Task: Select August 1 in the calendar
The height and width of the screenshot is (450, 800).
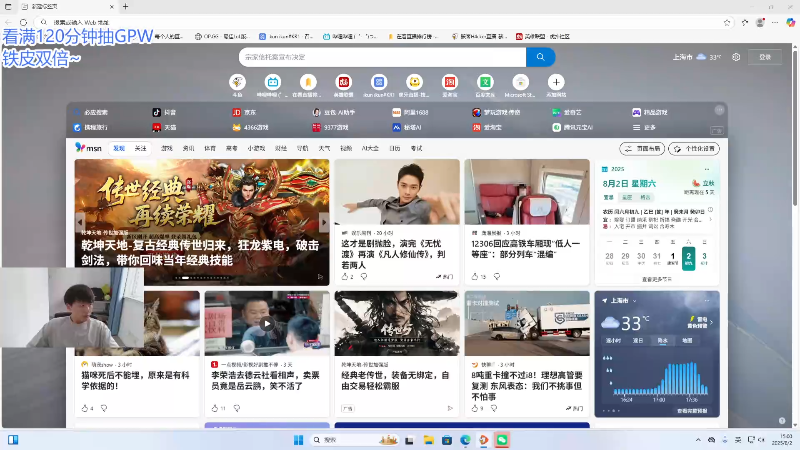Action: [x=672, y=258]
